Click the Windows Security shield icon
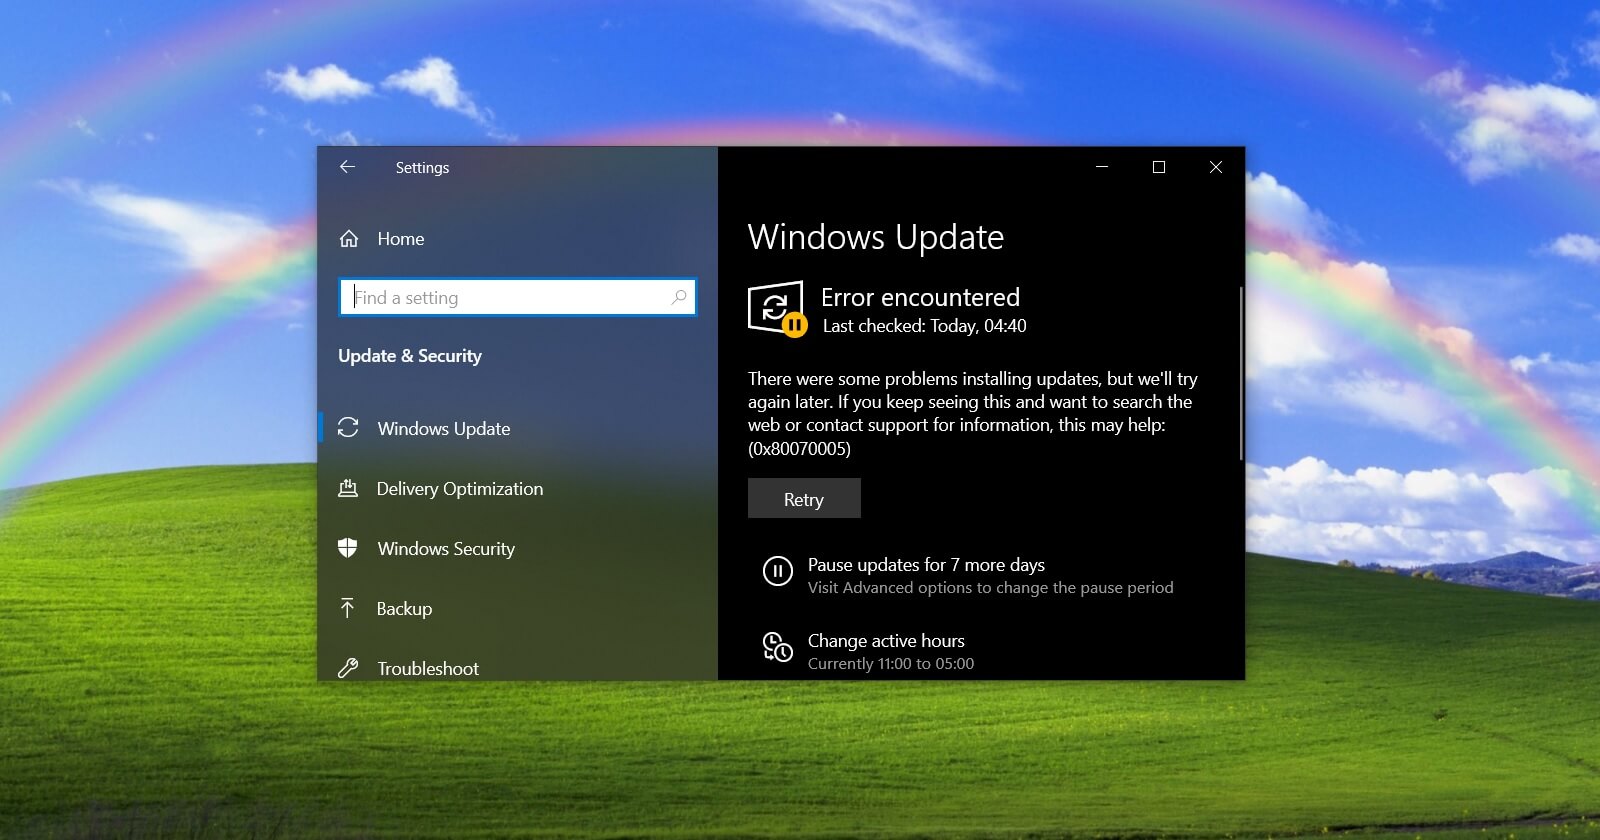The width and height of the screenshot is (1600, 840). (348, 548)
